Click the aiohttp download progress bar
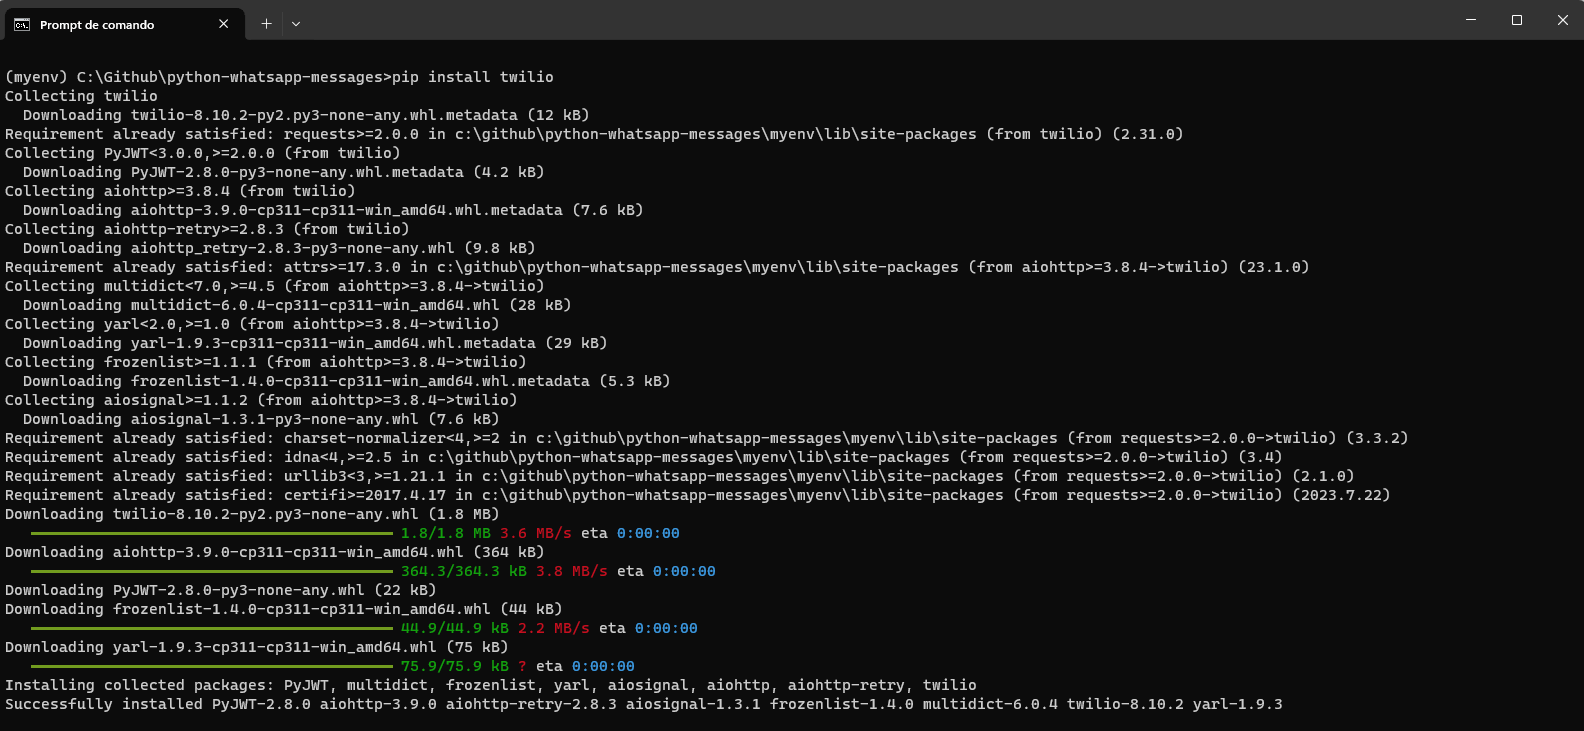 pos(210,571)
